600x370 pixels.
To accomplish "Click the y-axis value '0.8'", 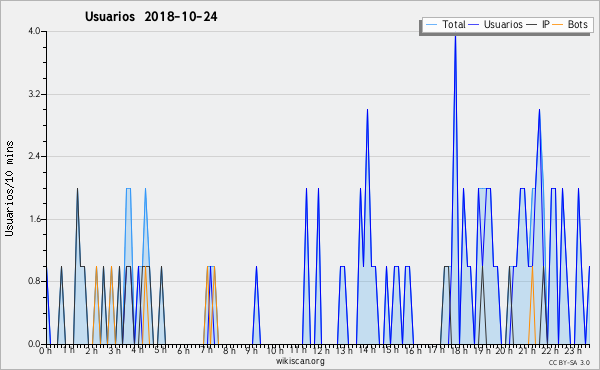I will (34, 281).
